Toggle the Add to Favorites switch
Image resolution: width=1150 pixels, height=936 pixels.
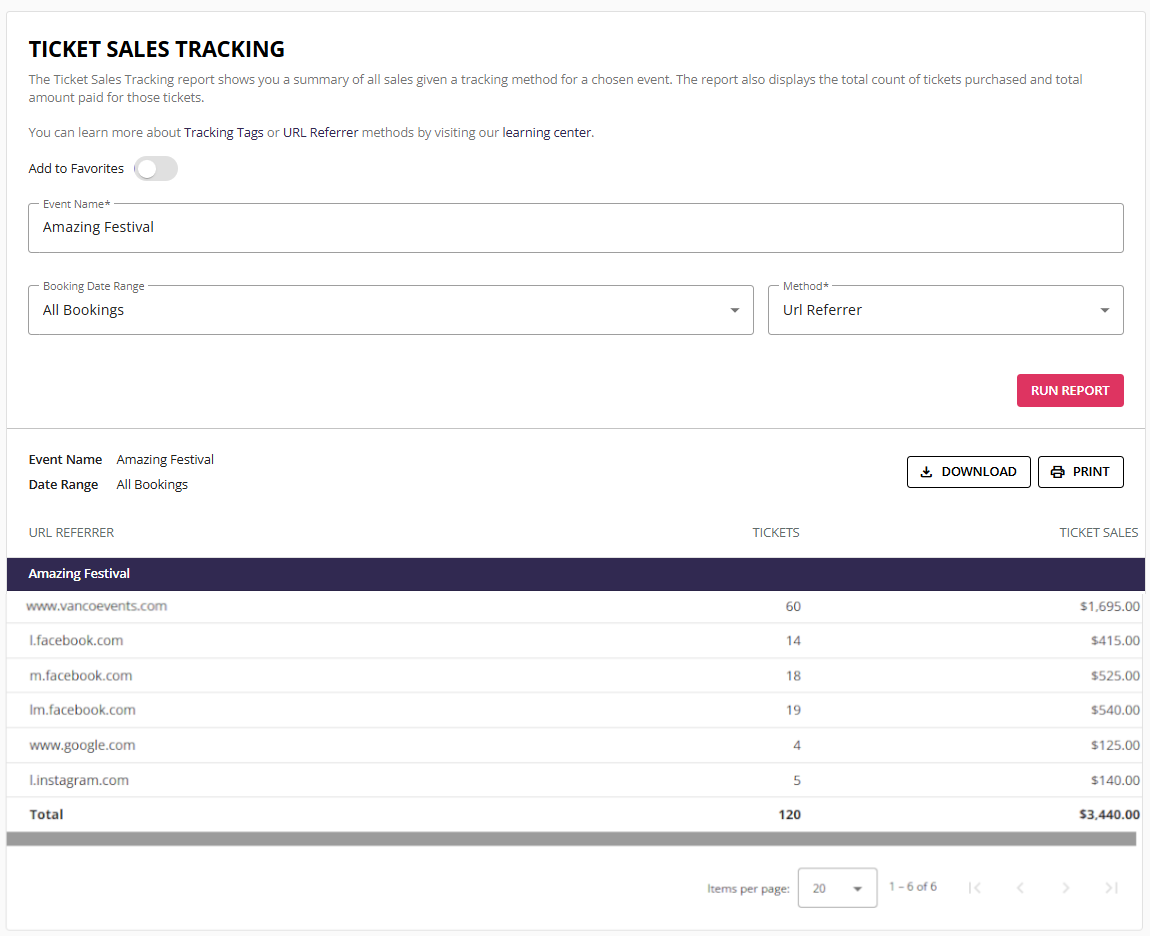pyautogui.click(x=155, y=169)
